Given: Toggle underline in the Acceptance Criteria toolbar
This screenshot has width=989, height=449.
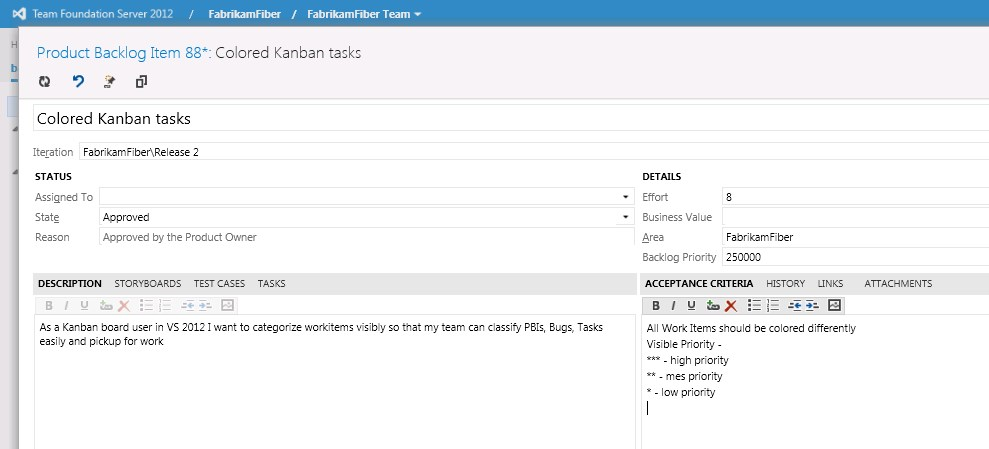Looking at the screenshot, I should tap(691, 306).
